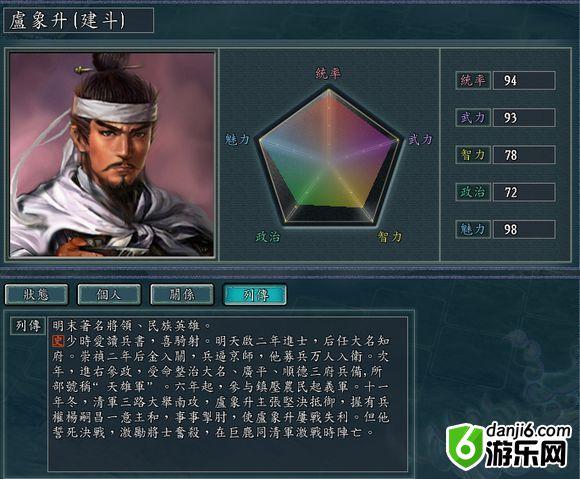
Task: Click the 統率 label box in stats panel
Action: (x=473, y=80)
